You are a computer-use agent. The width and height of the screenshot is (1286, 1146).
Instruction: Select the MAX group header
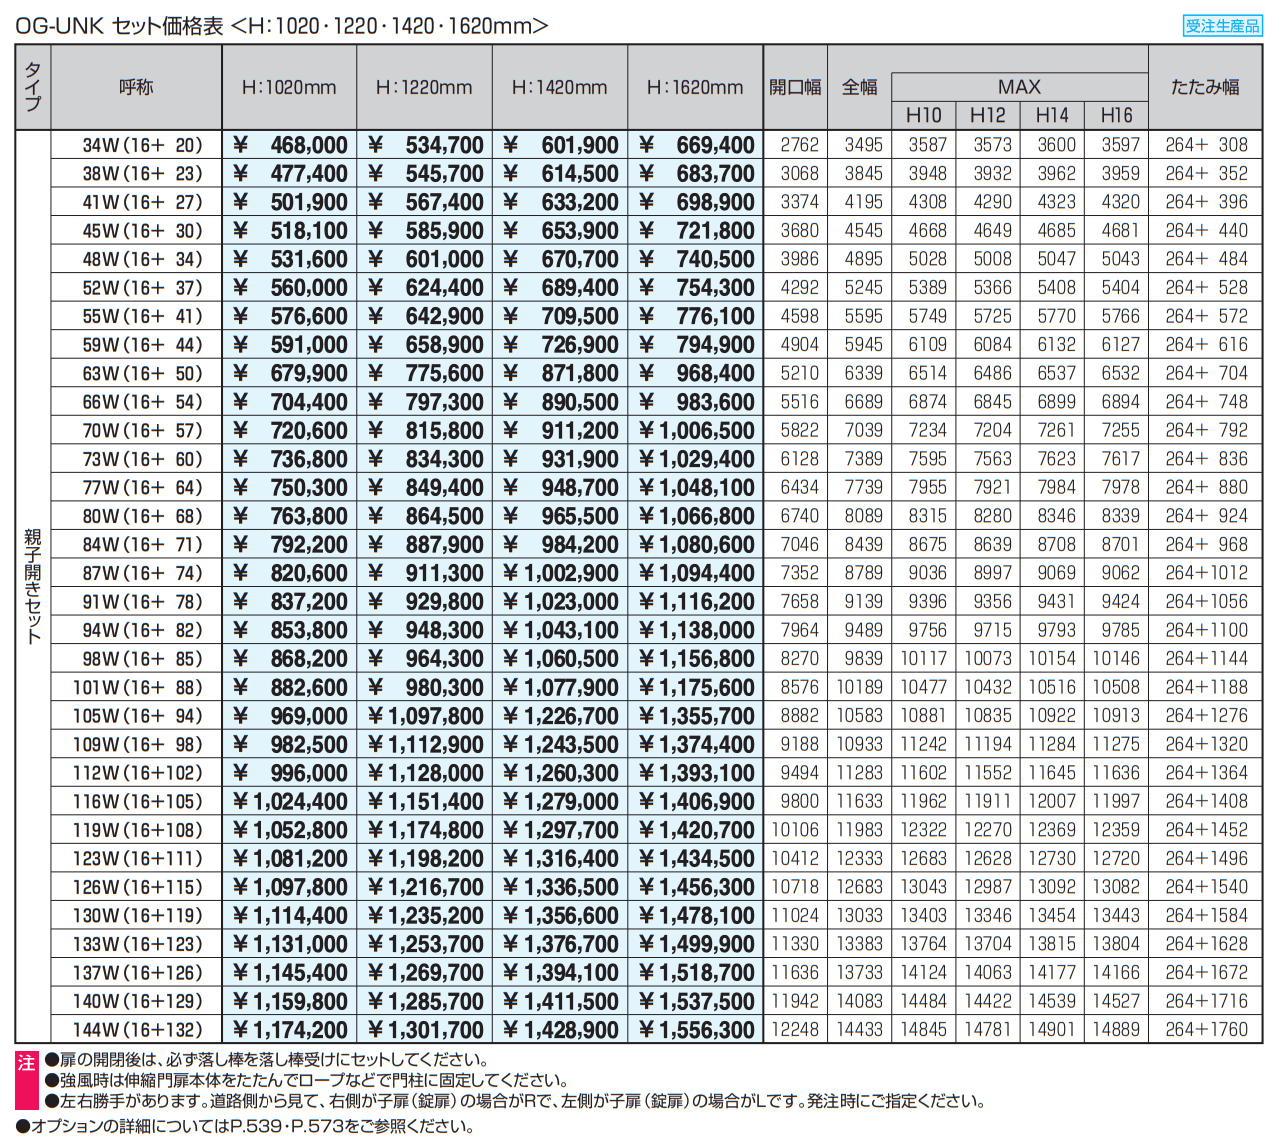[x=1019, y=87]
